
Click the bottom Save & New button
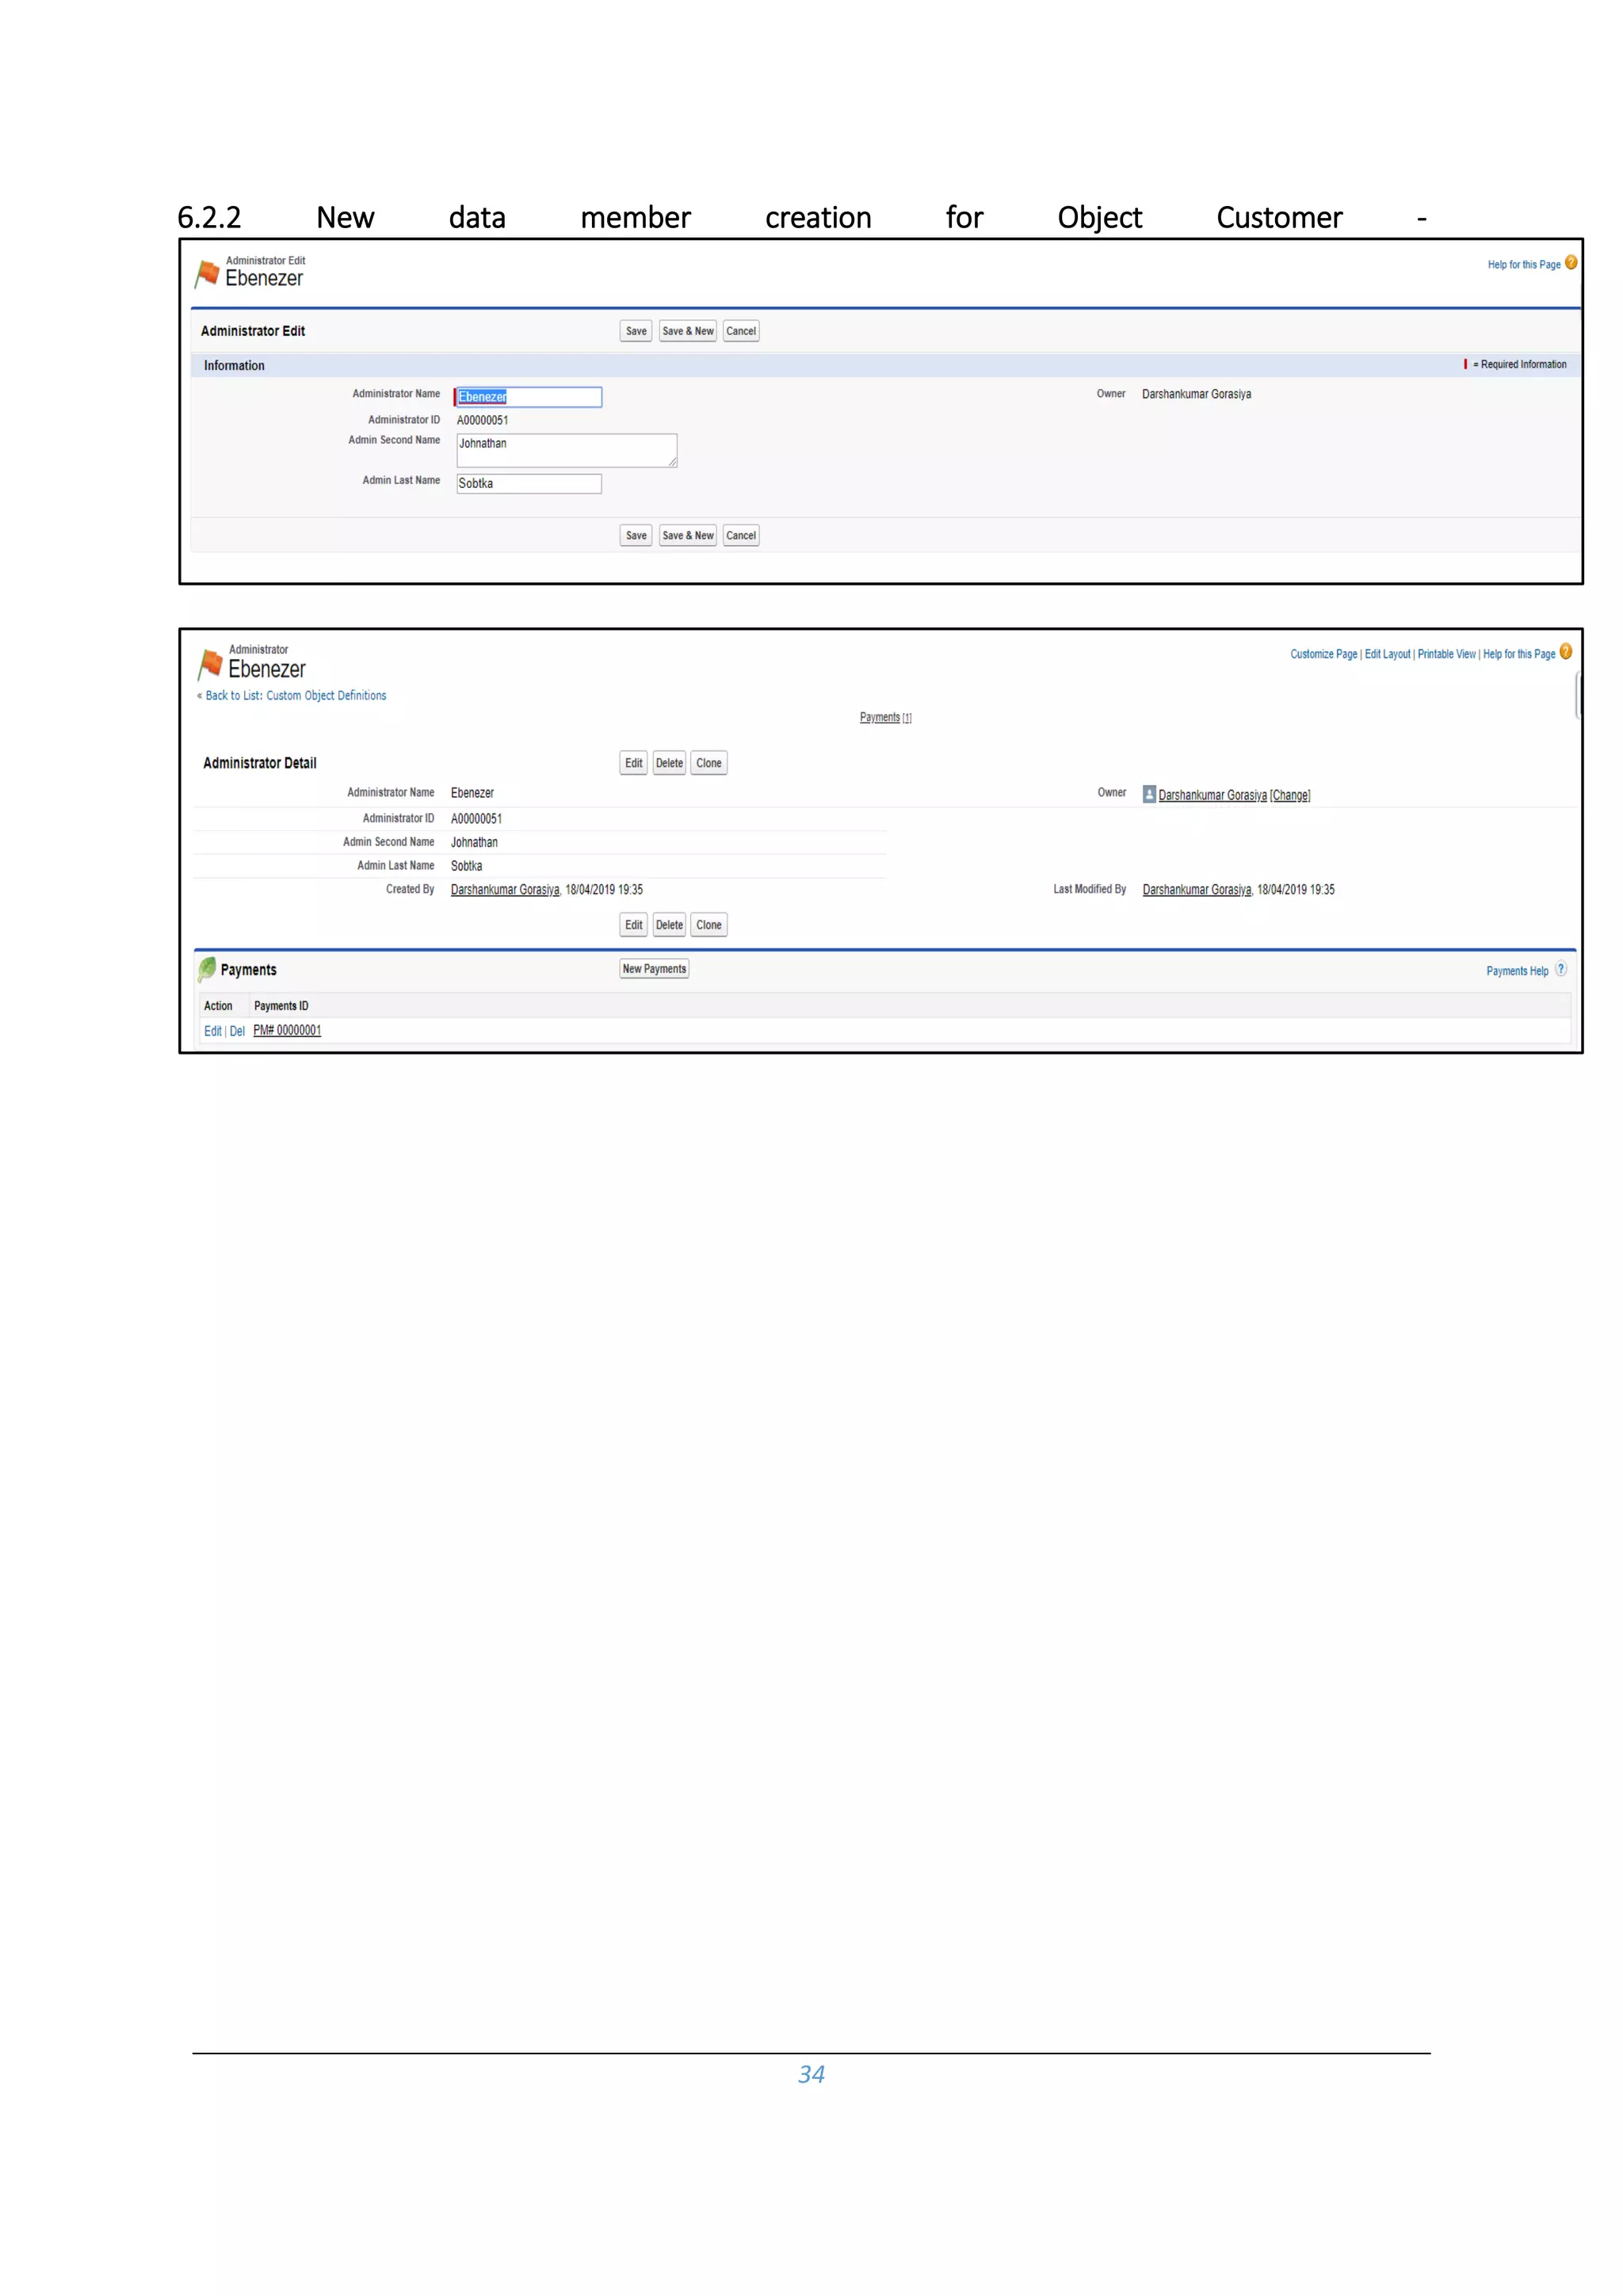688,535
